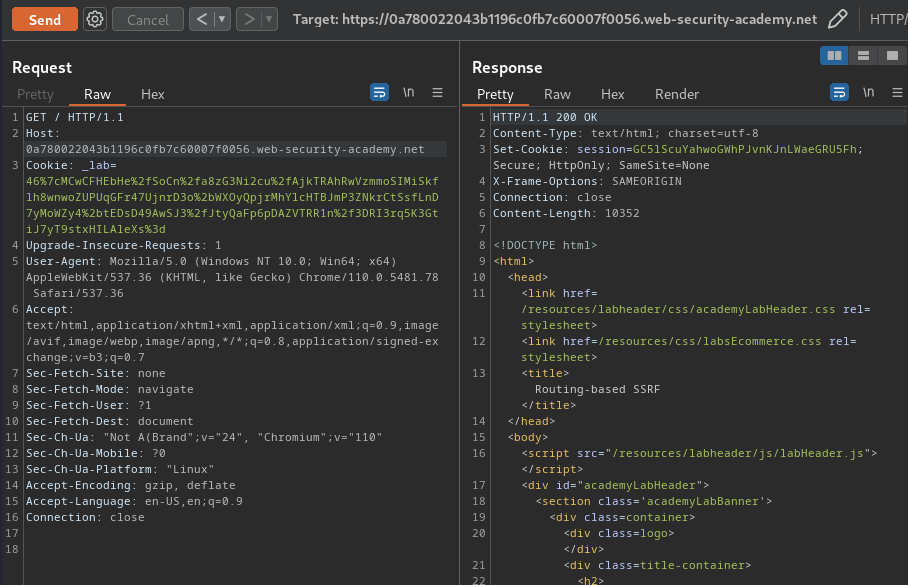Click 'Connection: close' in the request
This screenshot has width=908, height=585.
(x=85, y=517)
